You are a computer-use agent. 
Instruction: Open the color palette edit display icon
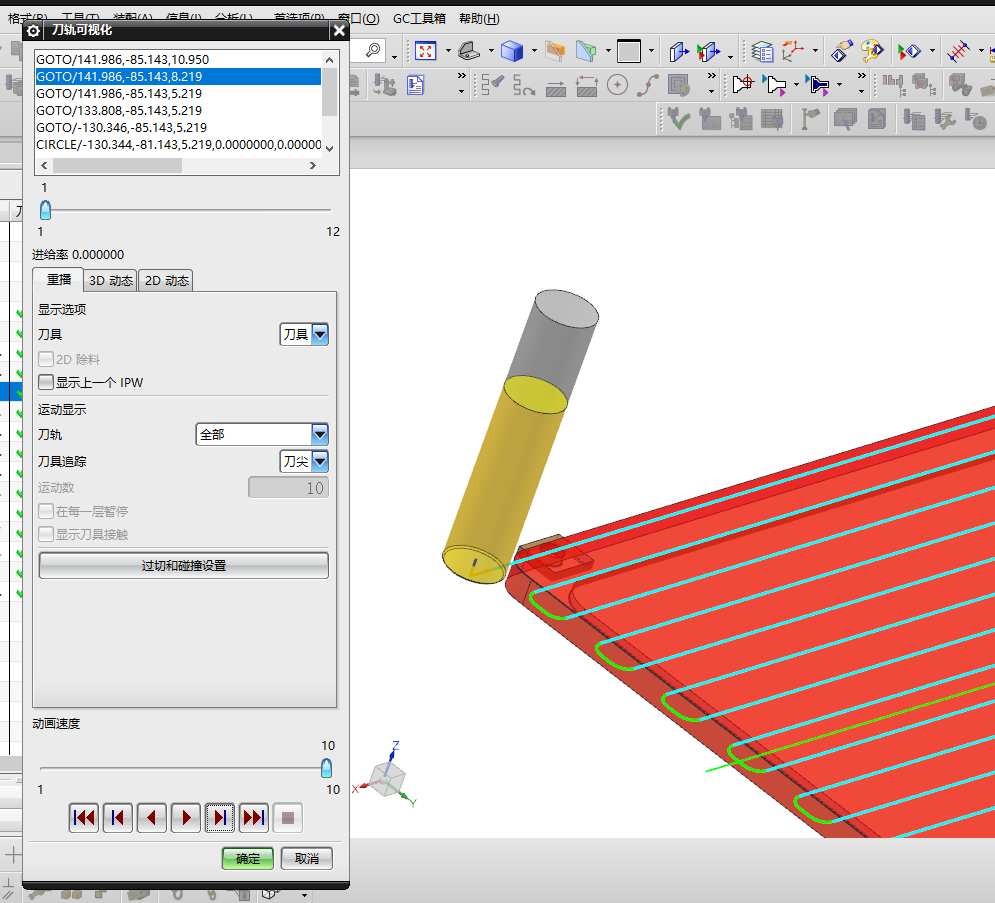point(873,51)
